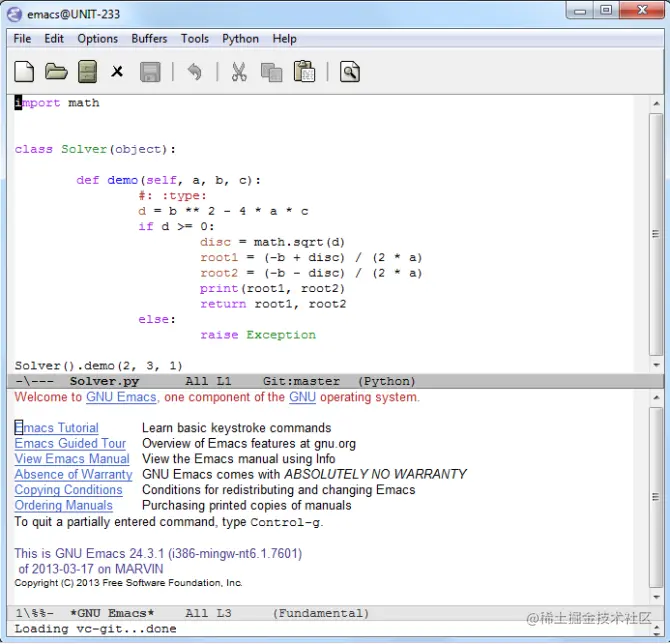This screenshot has width=670, height=644.
Task: Click 'All L1' position indicator in the mode line
Action: point(208,381)
